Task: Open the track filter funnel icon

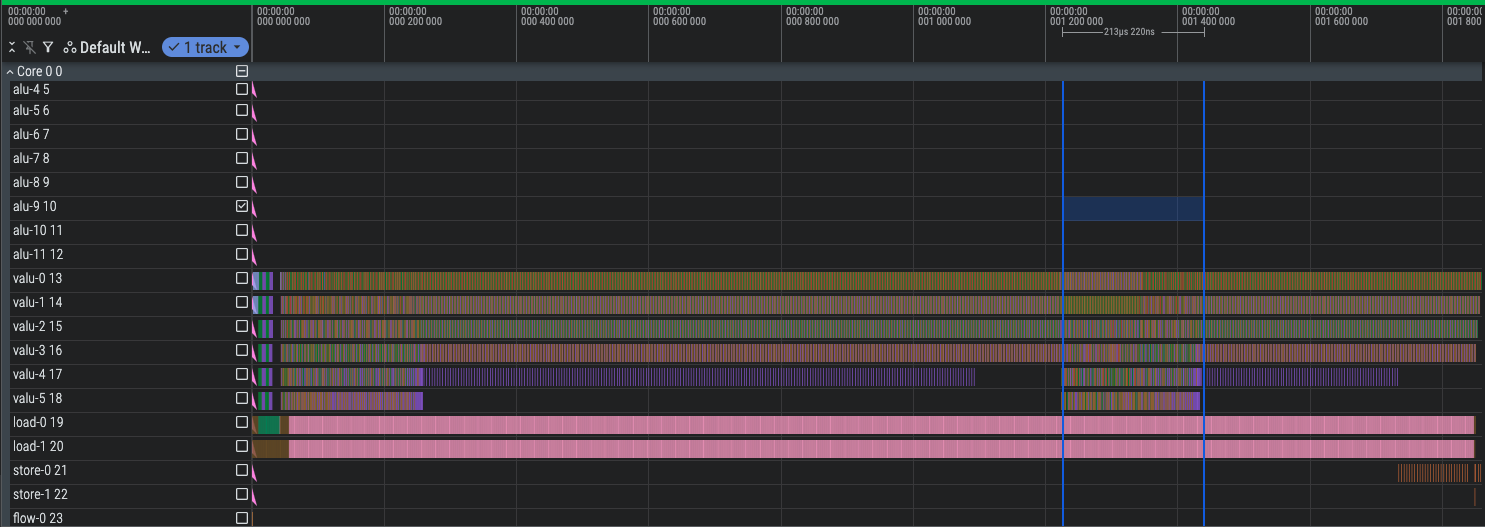Action: 47,47
